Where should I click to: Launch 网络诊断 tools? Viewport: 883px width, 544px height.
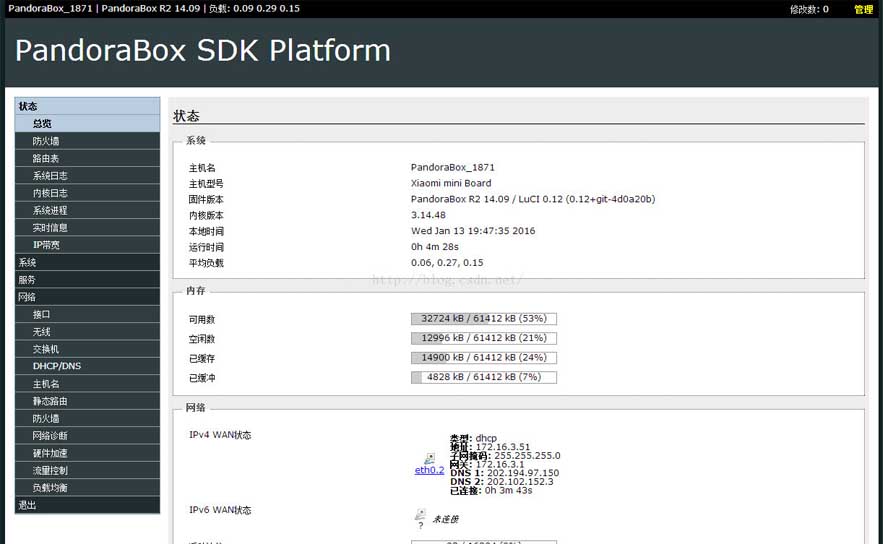[87, 435]
